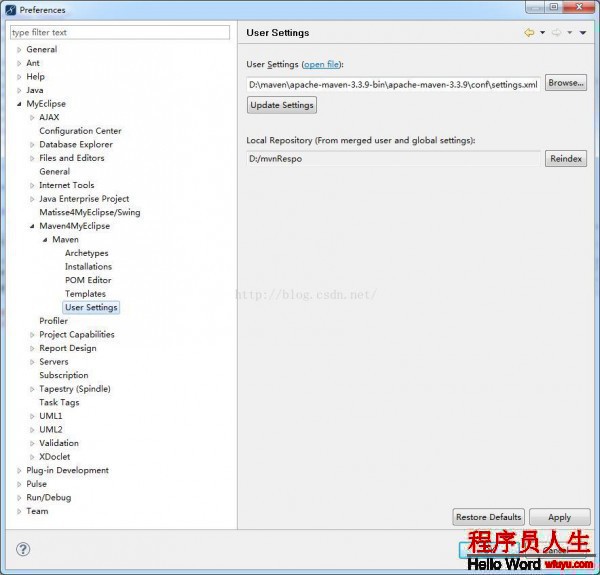Expand the Java preferences node
Image resolution: width=600 pixels, height=575 pixels.
19,90
